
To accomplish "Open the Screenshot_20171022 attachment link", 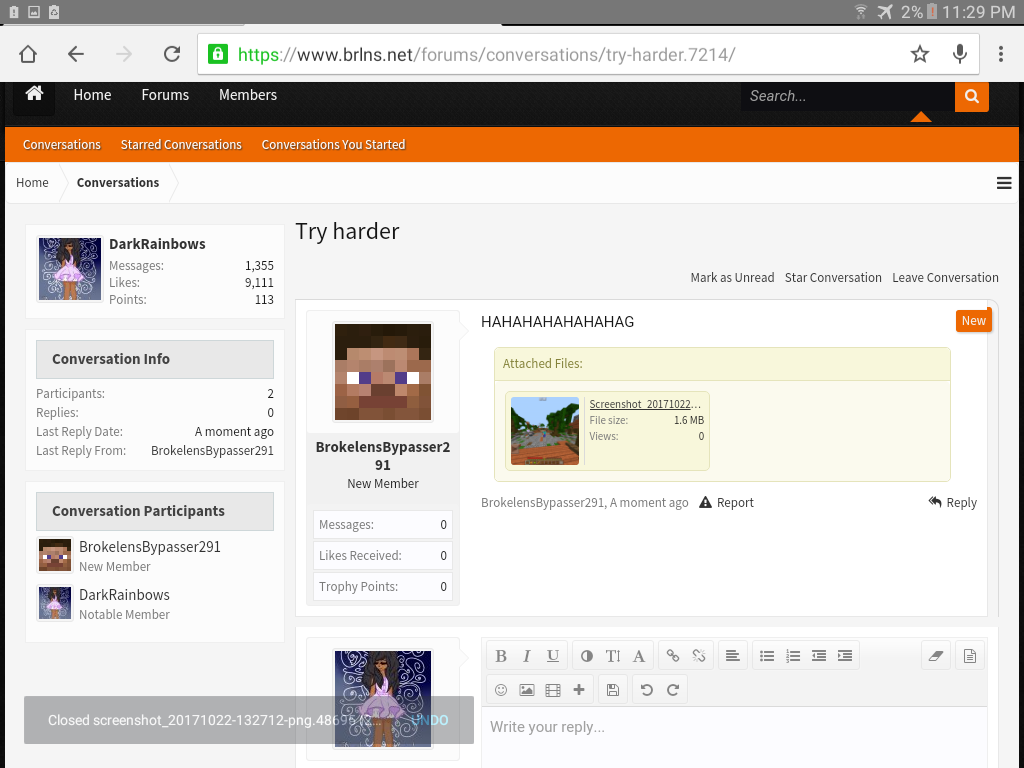I will [645, 404].
